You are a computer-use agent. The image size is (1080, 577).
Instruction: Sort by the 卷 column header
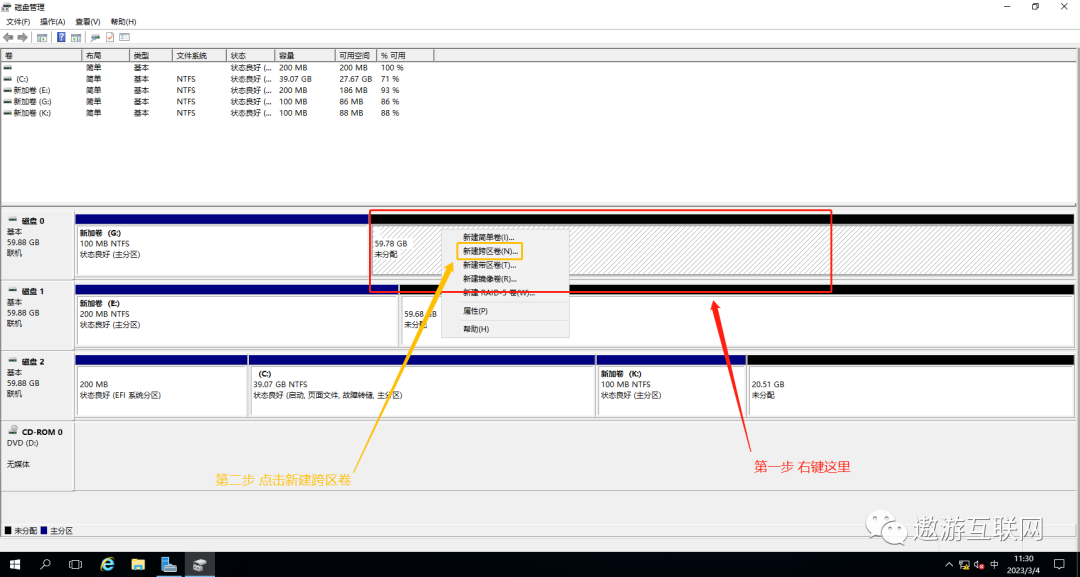coord(41,55)
